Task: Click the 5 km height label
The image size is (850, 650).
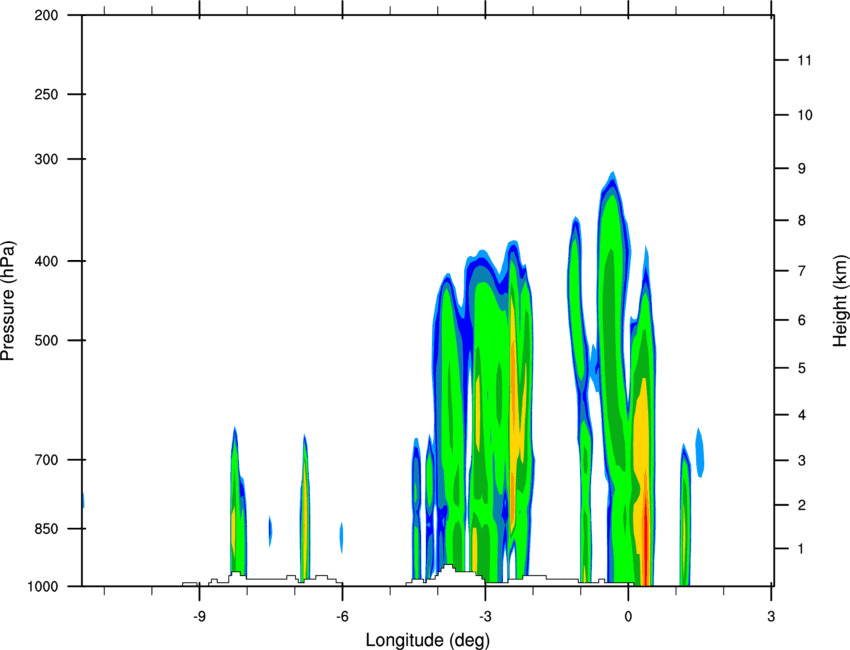Action: pos(801,368)
